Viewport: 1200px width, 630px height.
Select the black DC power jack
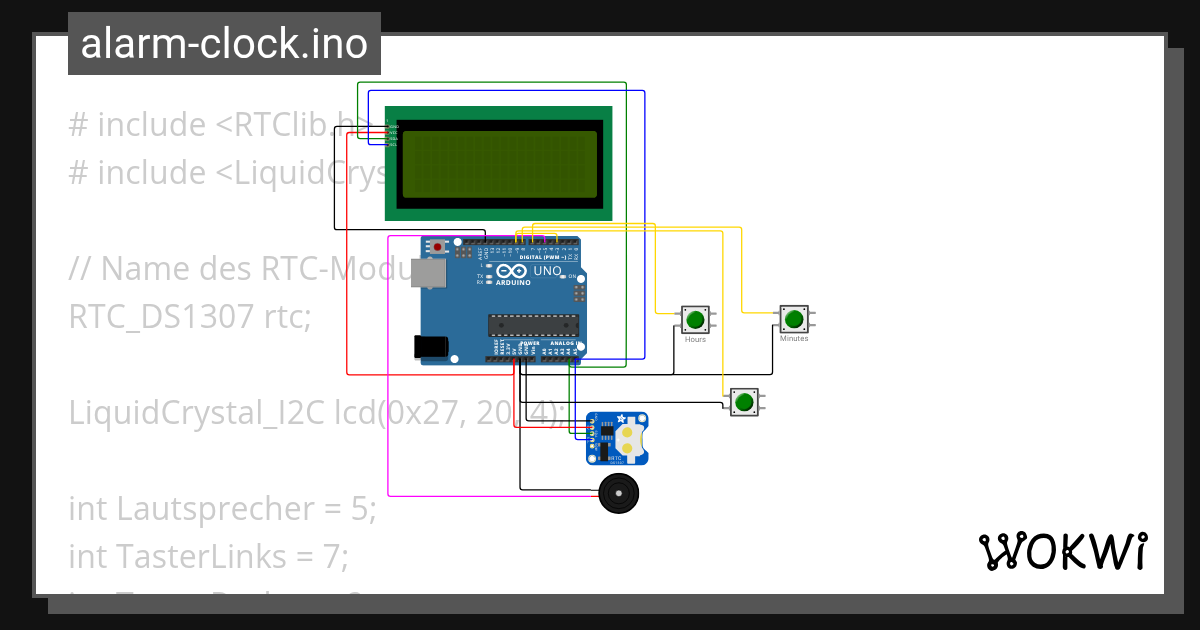429,347
